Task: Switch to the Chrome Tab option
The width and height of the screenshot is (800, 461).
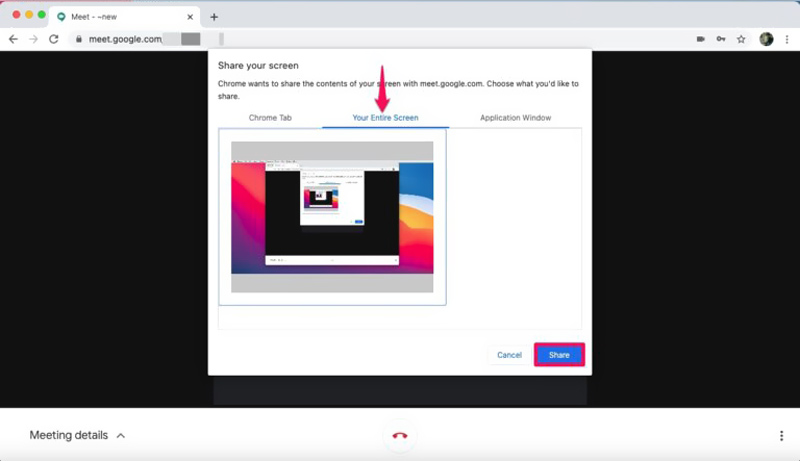Action: click(x=270, y=117)
